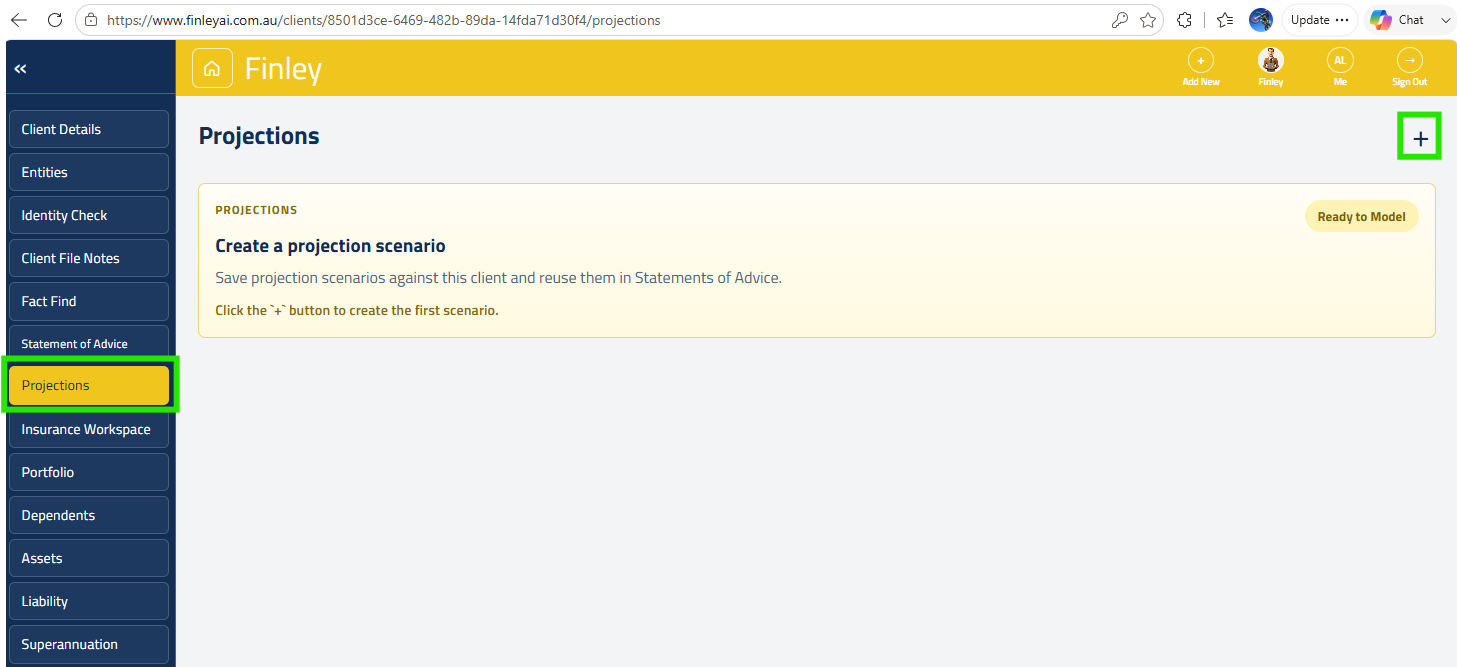Viewport: 1457px width, 667px height.
Task: Click the browser address bar URL
Action: tap(383, 20)
